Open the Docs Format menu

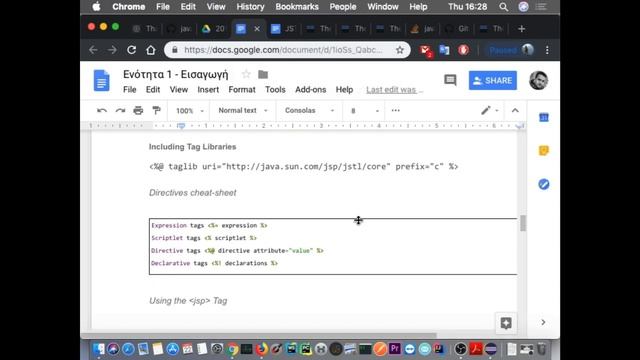[x=242, y=90]
